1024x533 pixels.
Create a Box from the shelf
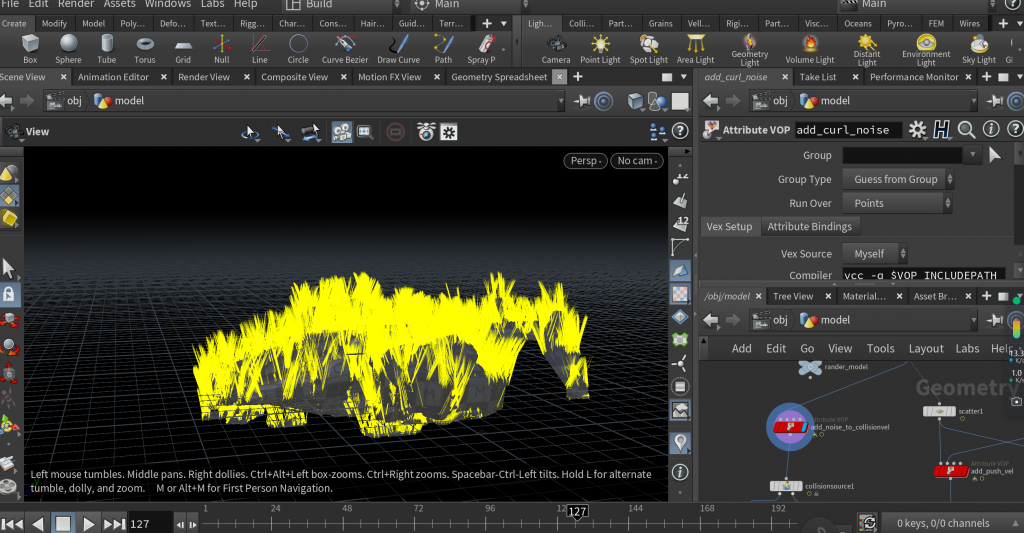click(30, 49)
